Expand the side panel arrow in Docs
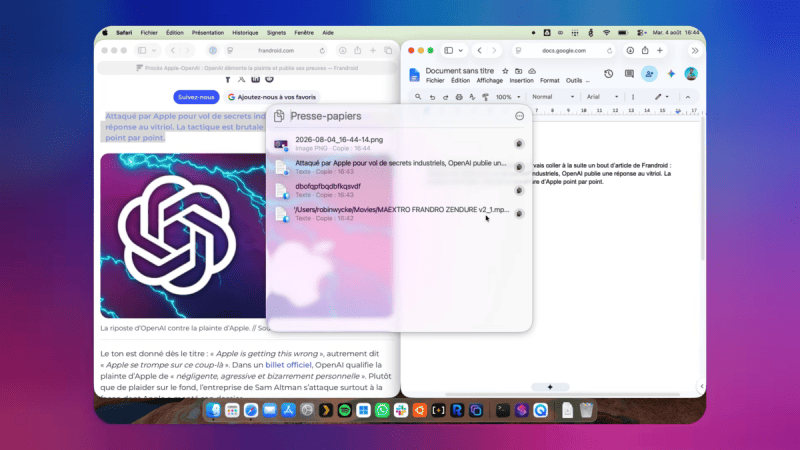The width and height of the screenshot is (800, 450). pos(702,386)
